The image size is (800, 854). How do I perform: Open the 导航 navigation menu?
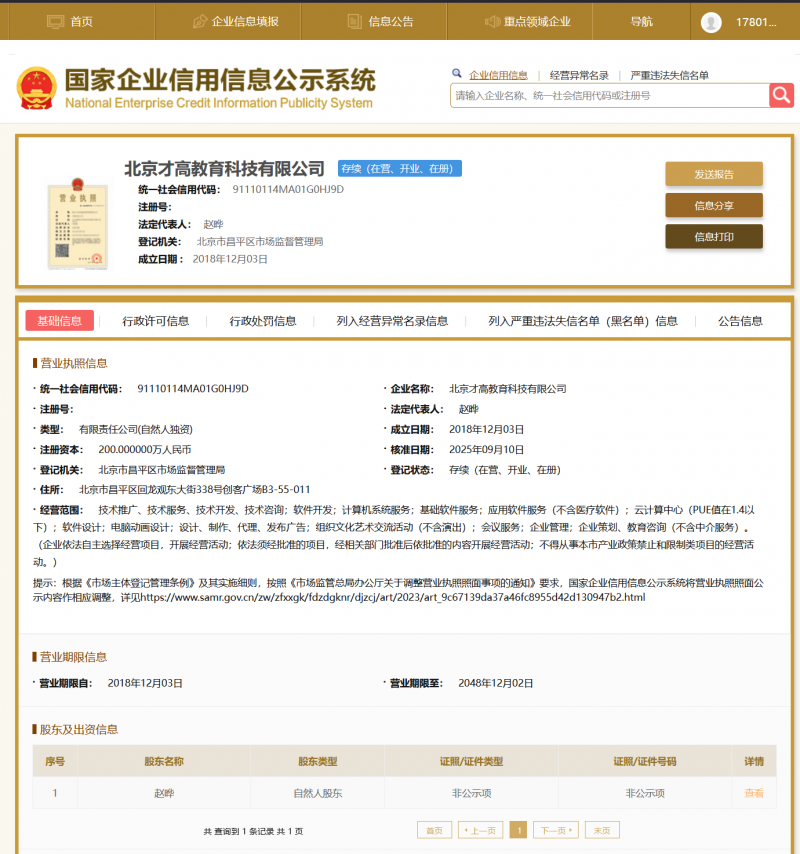[641, 21]
